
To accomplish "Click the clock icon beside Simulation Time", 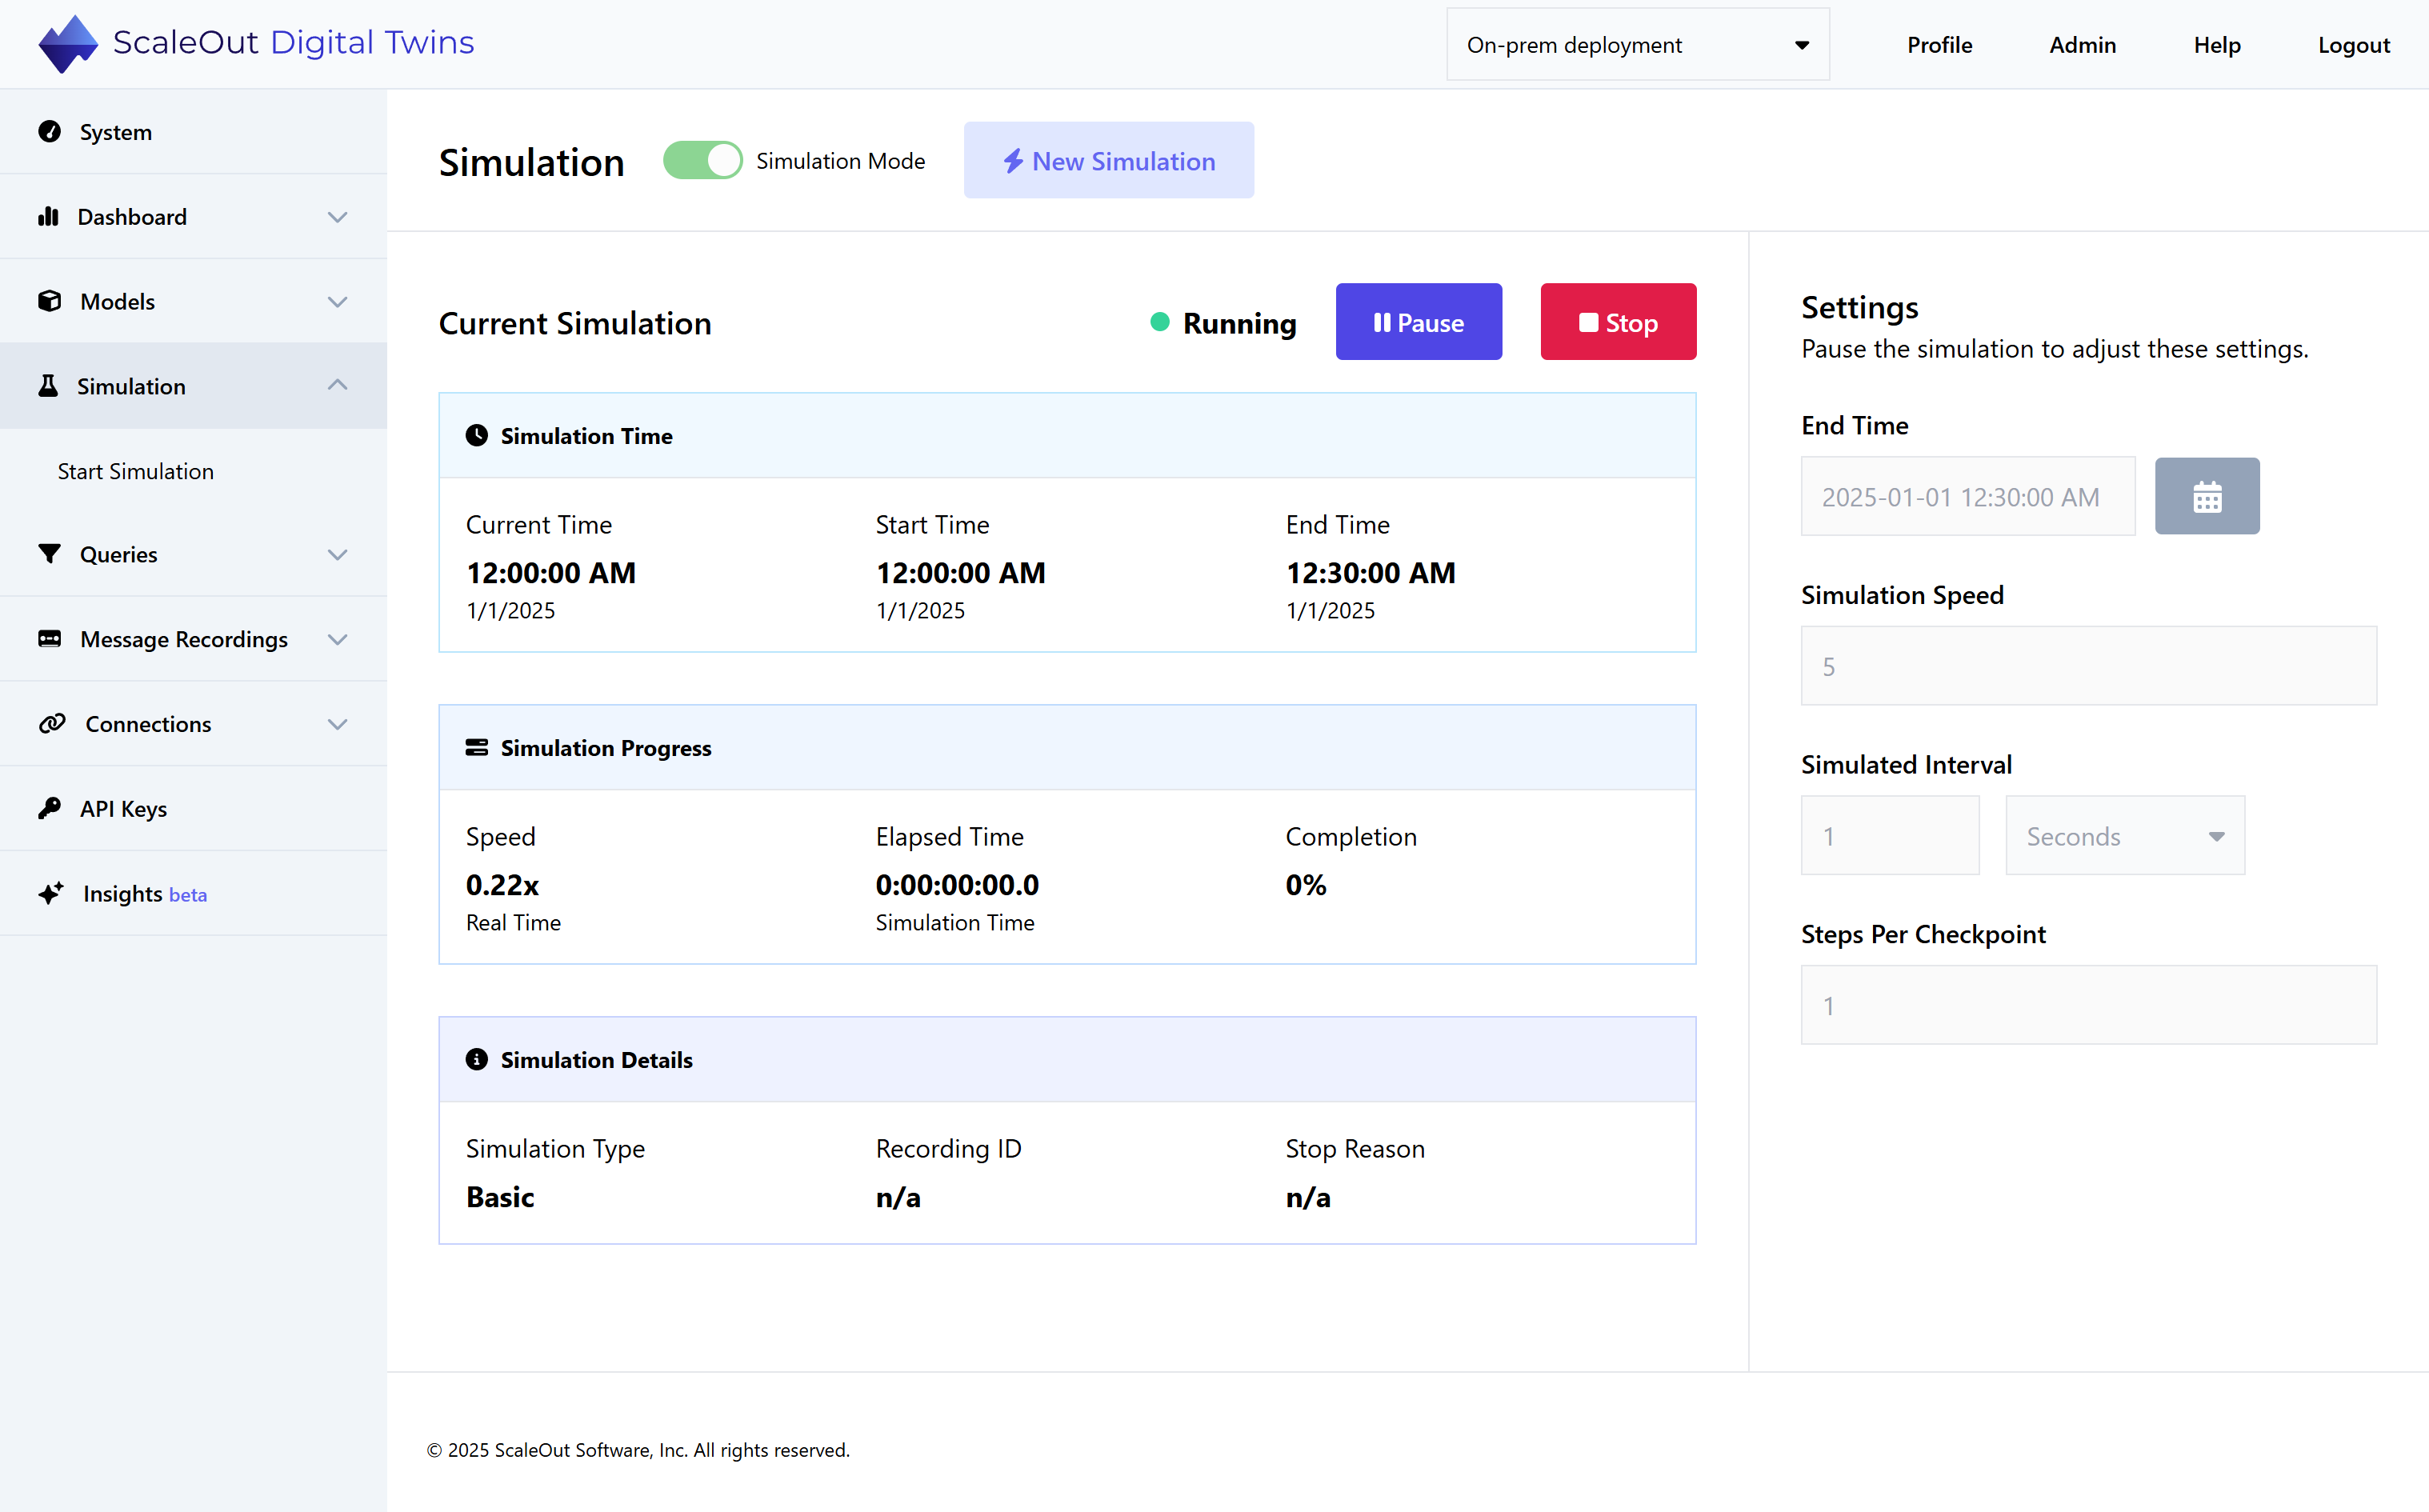I will (477, 435).
